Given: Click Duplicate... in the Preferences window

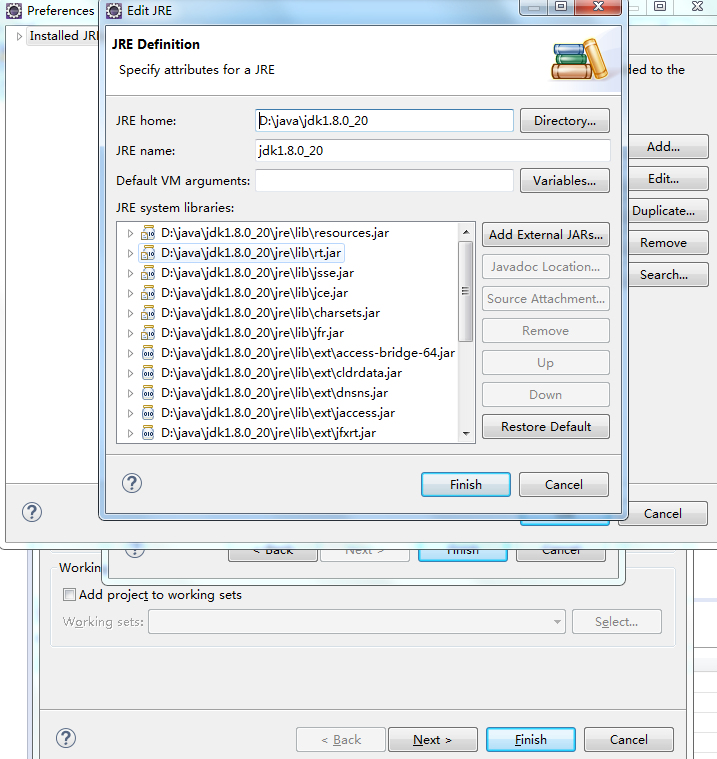Looking at the screenshot, I should coord(668,211).
